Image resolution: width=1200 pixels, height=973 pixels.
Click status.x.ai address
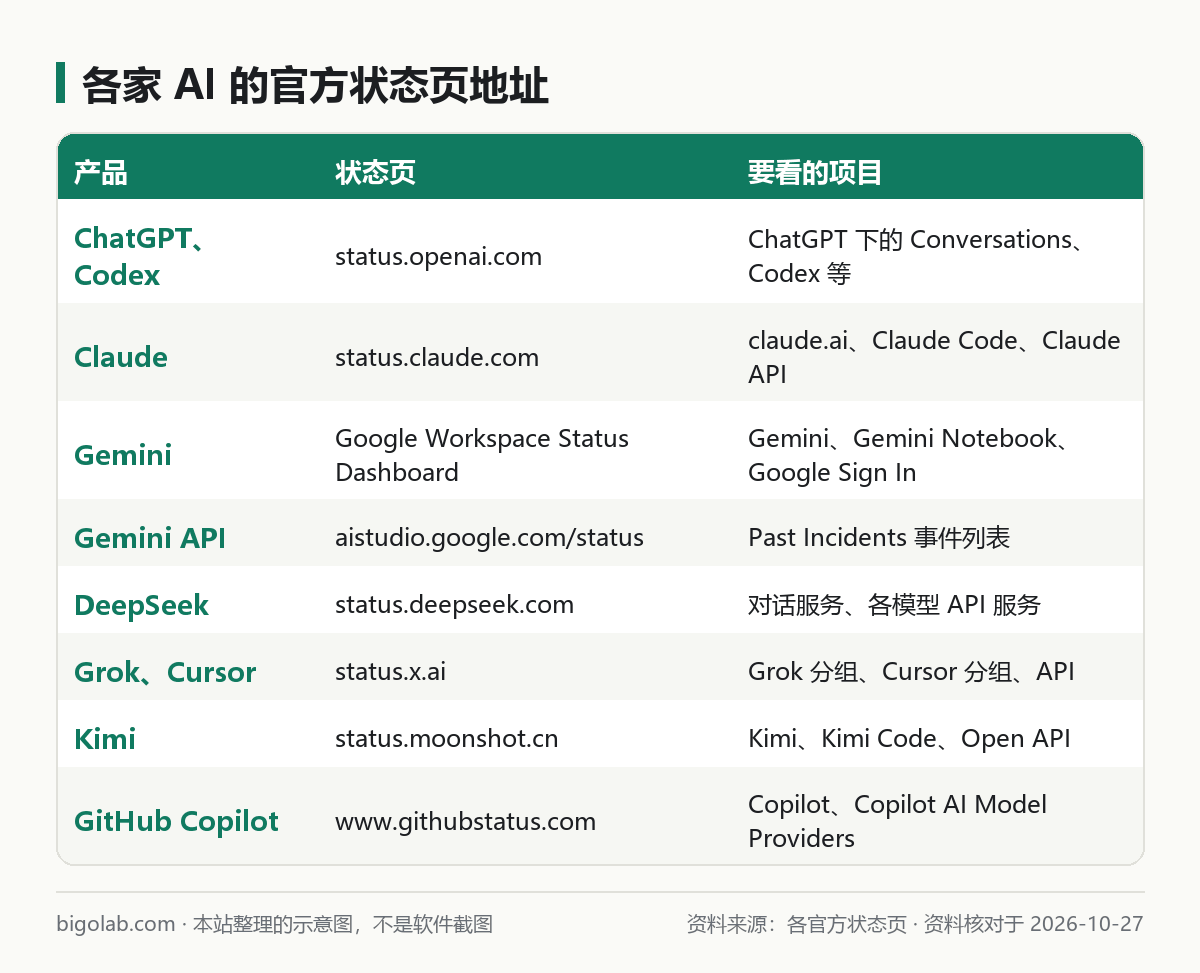click(390, 671)
